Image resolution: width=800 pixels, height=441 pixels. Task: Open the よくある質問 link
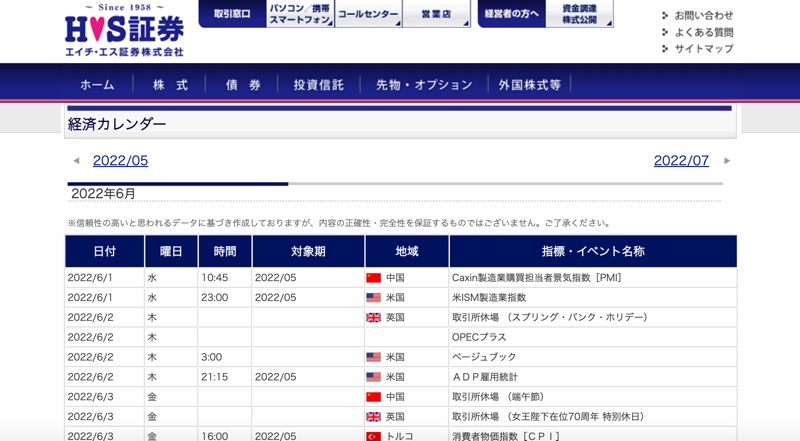click(704, 33)
